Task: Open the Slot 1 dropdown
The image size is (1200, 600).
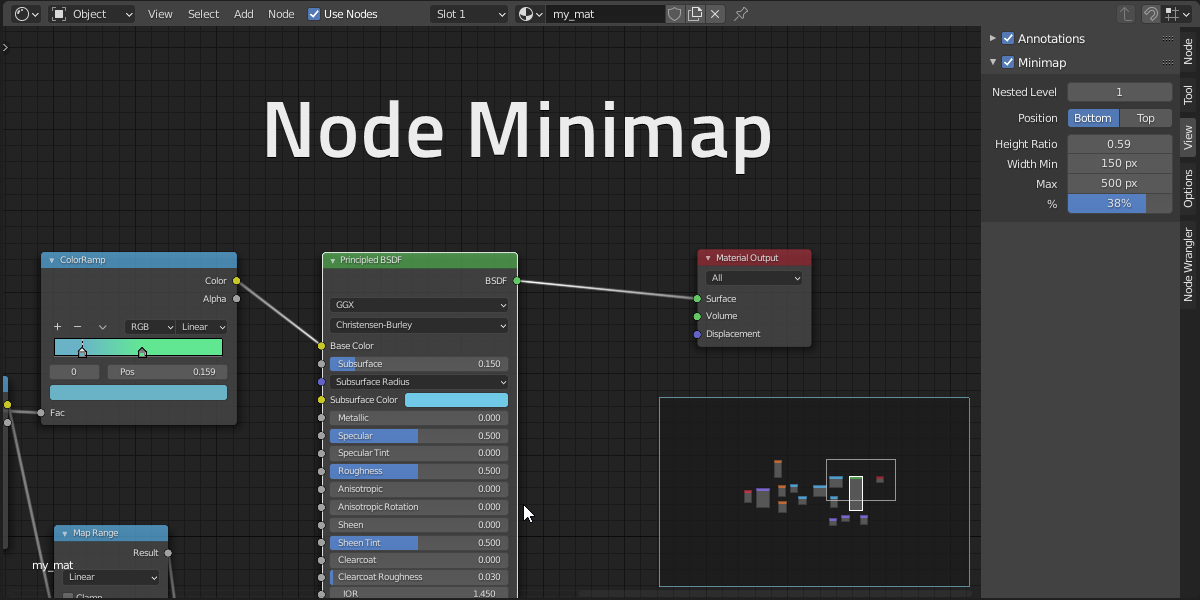Action: pyautogui.click(x=468, y=14)
